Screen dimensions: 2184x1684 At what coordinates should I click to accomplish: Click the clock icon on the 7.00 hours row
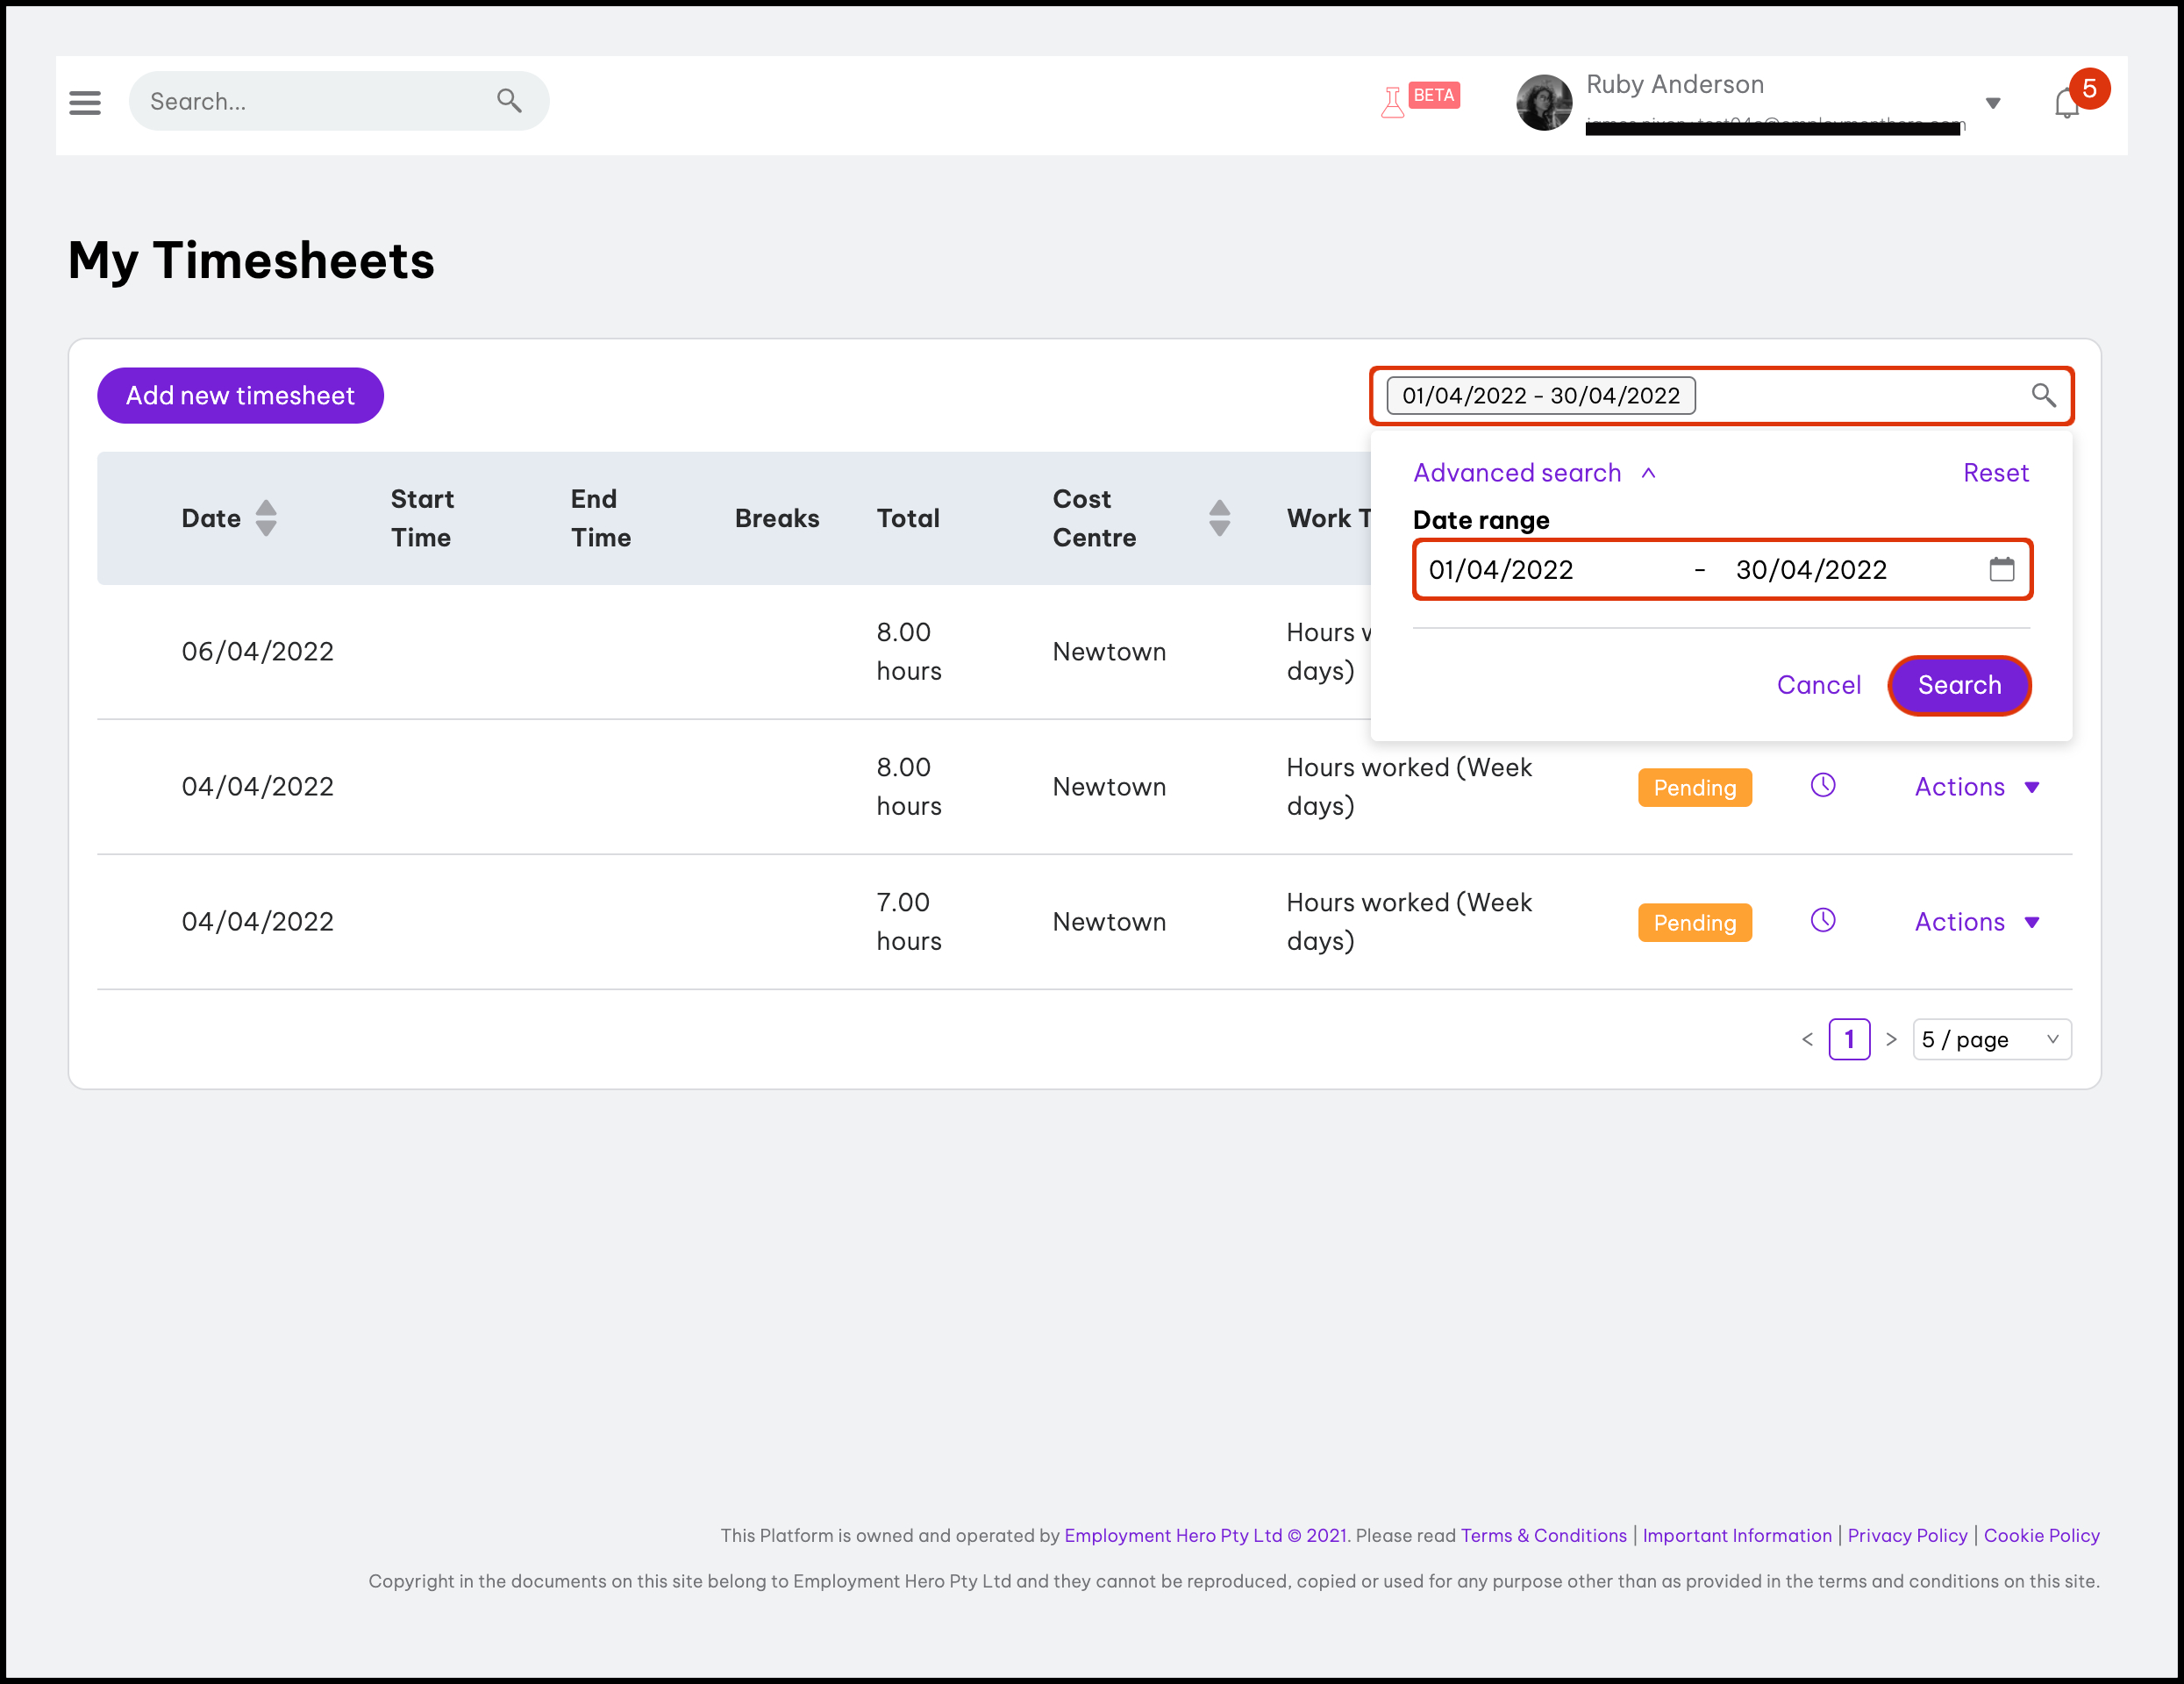click(x=1822, y=921)
